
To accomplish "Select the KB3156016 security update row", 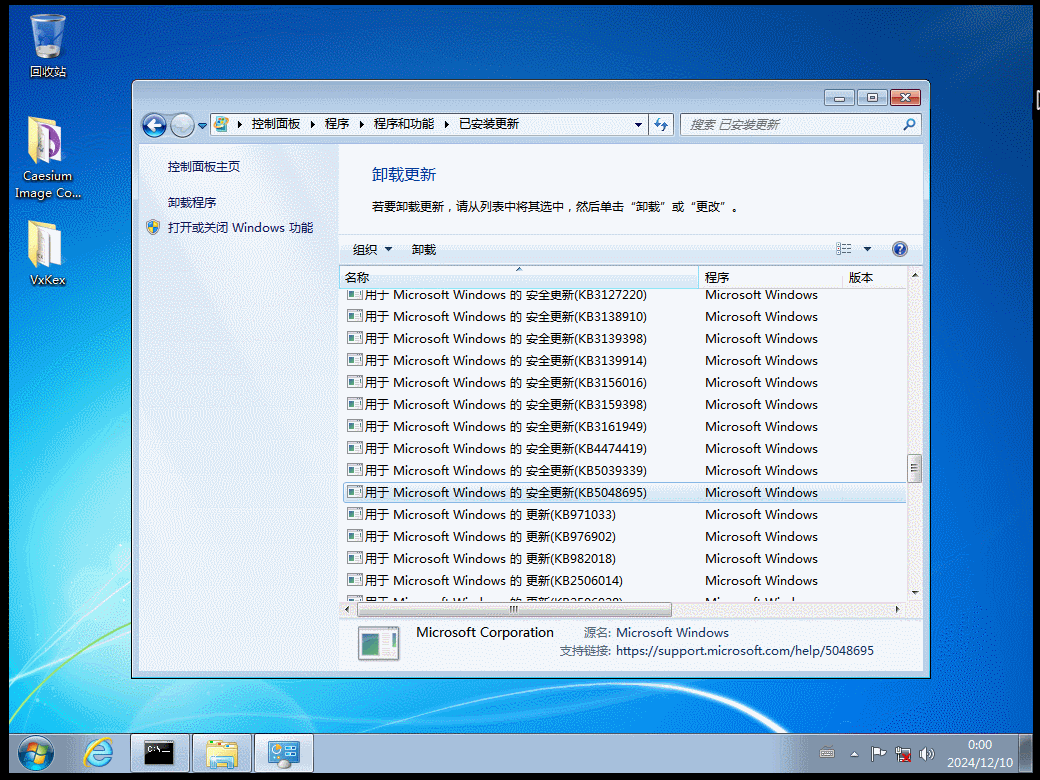I will [x=624, y=382].
